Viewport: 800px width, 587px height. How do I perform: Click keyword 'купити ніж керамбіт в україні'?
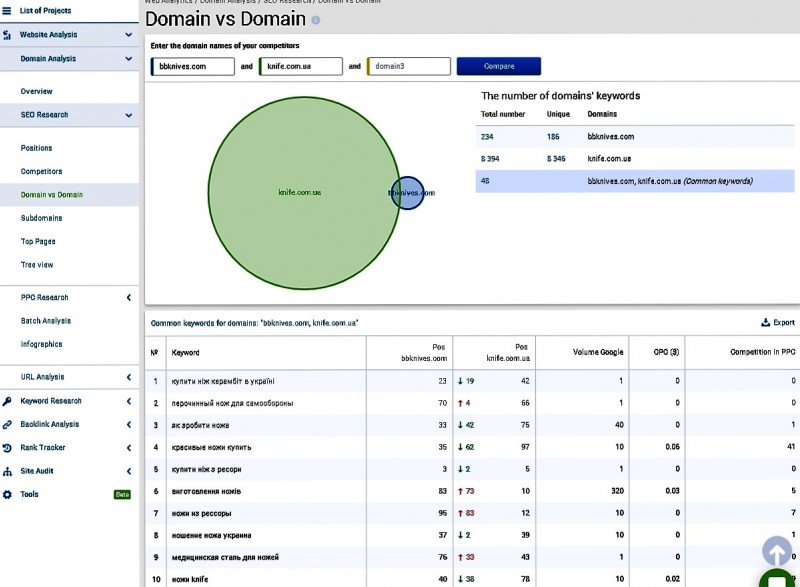point(223,381)
